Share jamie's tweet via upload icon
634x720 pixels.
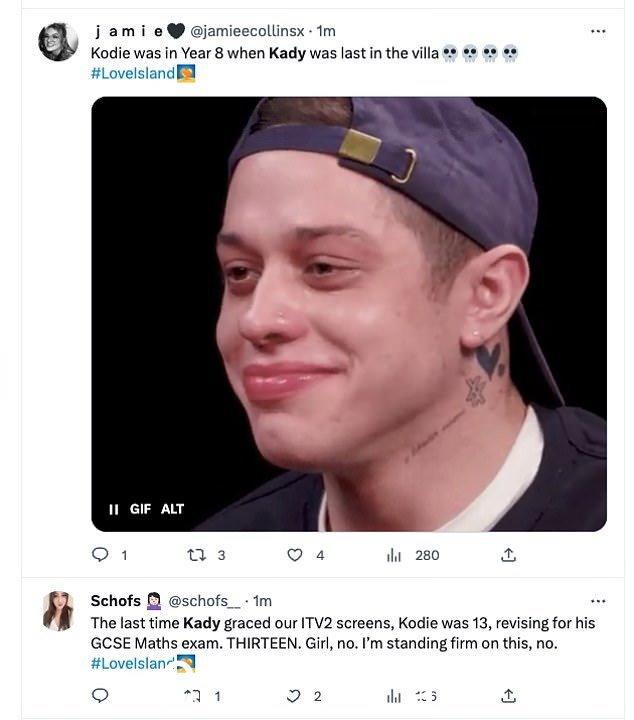[x=508, y=555]
